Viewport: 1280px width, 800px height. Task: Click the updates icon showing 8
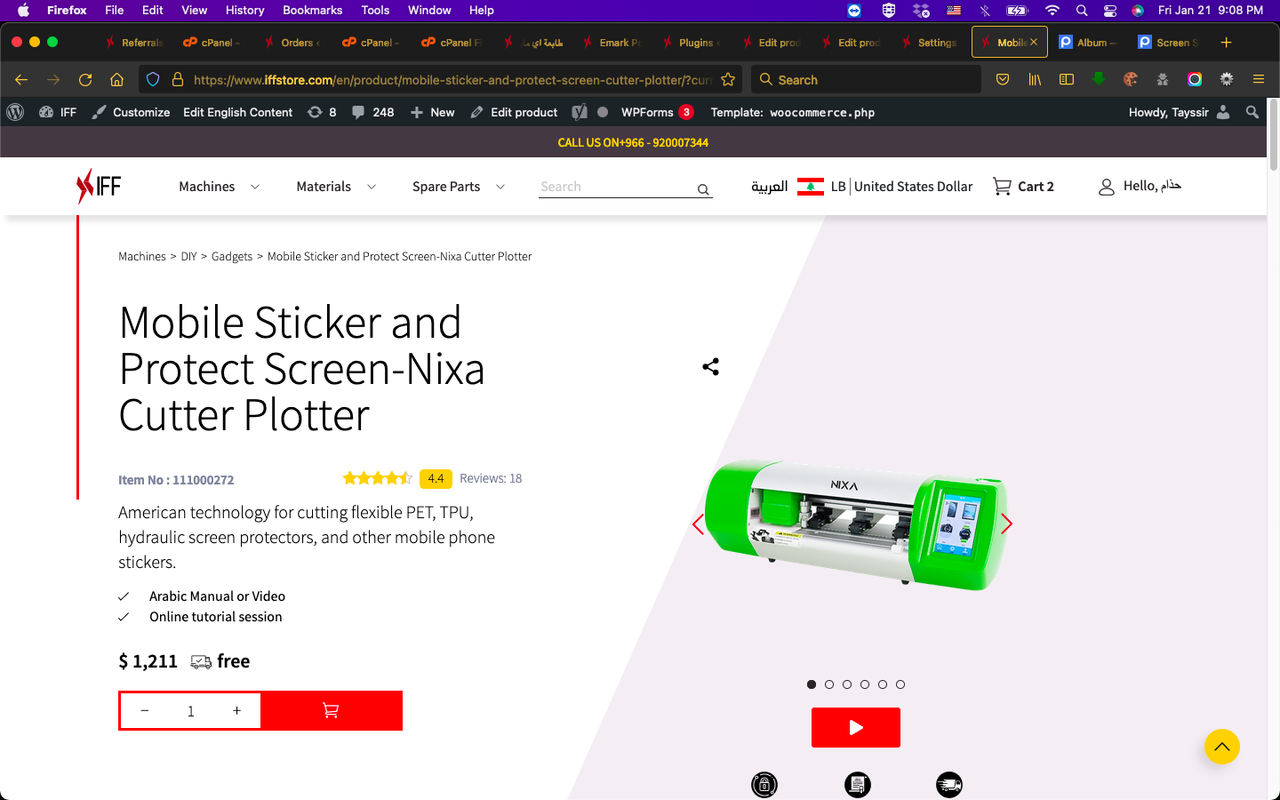pyautogui.click(x=321, y=112)
